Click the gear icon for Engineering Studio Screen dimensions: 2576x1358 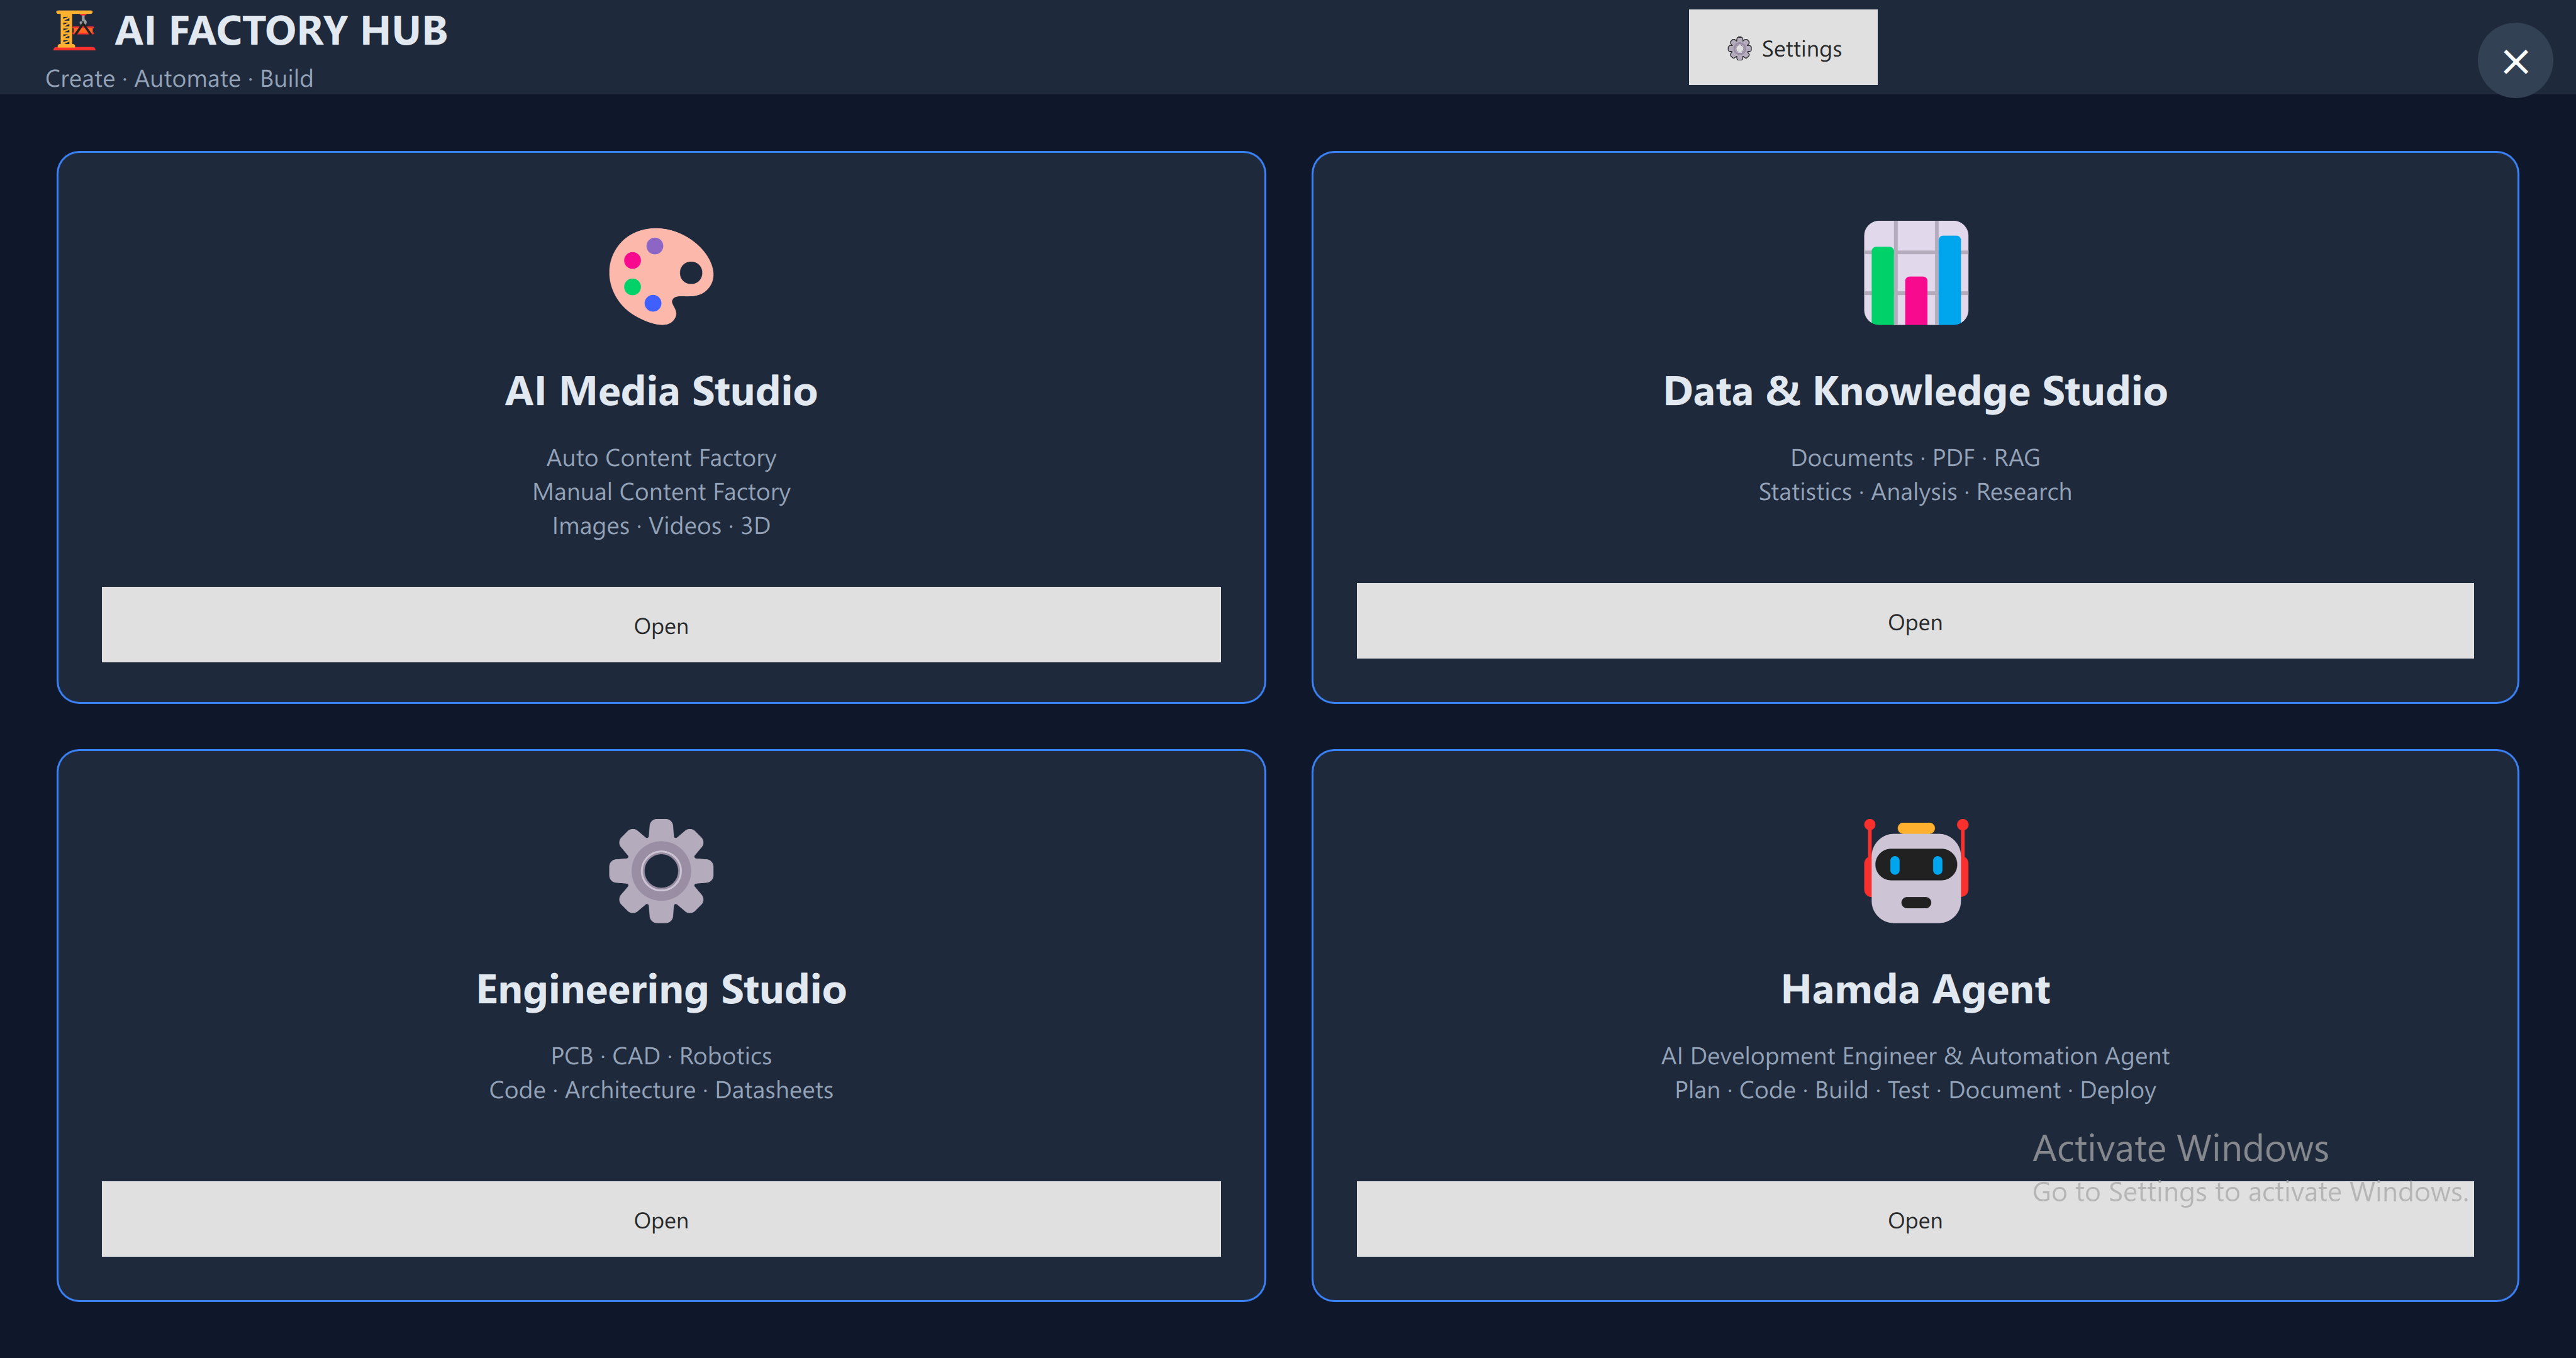click(661, 871)
